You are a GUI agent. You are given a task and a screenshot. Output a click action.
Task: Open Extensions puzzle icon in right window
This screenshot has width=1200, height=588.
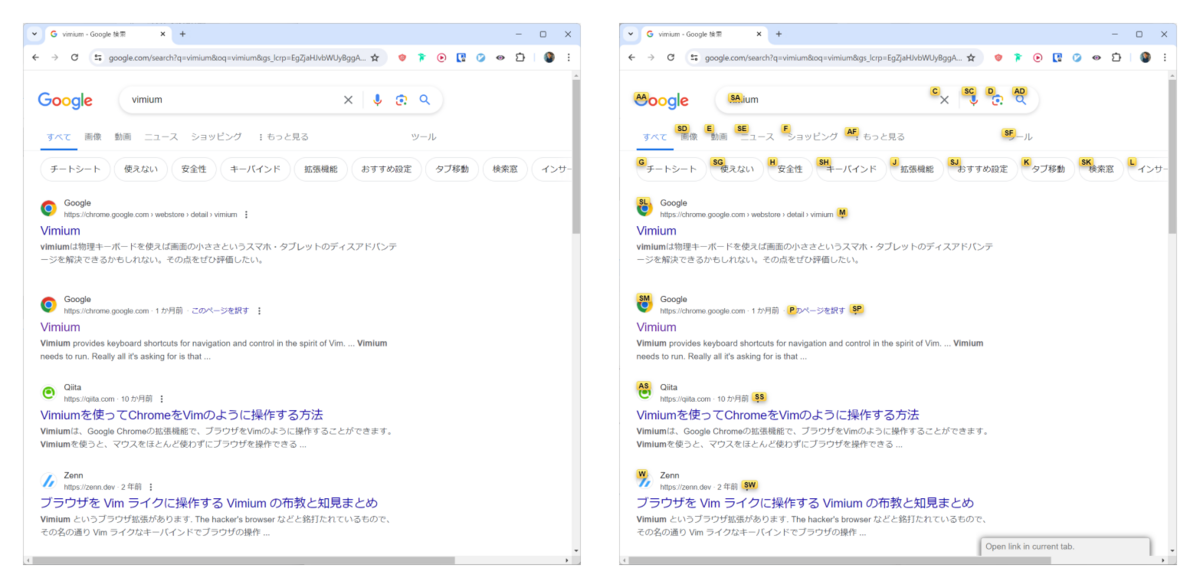click(1116, 58)
